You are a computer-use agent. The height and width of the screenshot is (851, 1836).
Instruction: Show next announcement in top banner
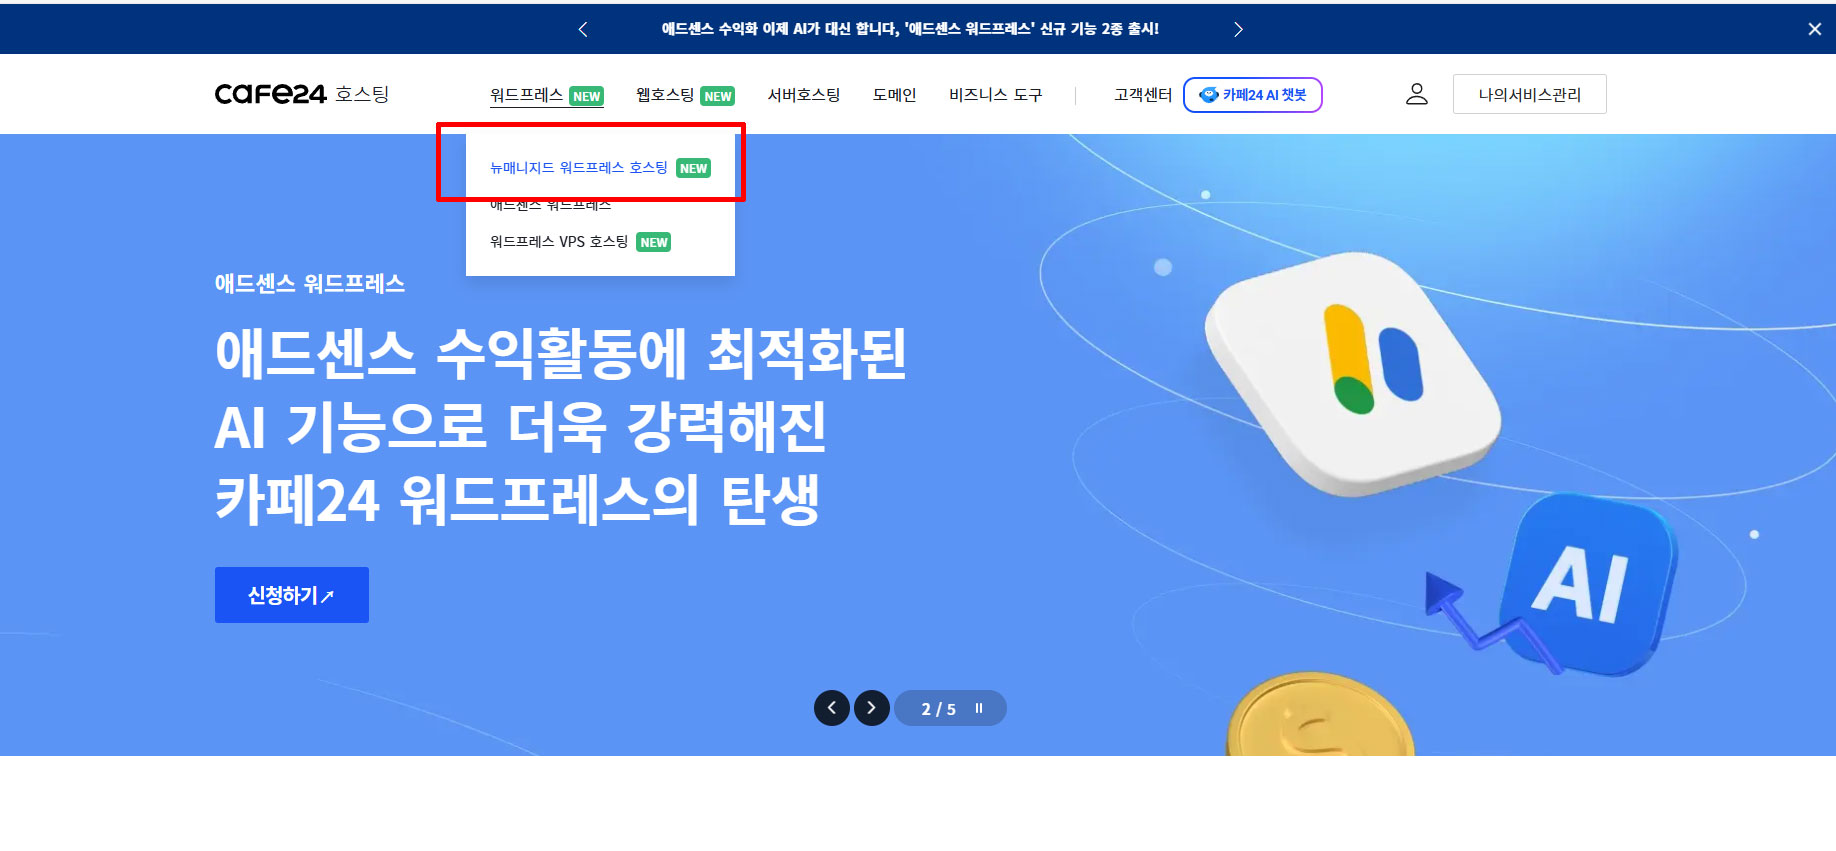pos(1238,29)
